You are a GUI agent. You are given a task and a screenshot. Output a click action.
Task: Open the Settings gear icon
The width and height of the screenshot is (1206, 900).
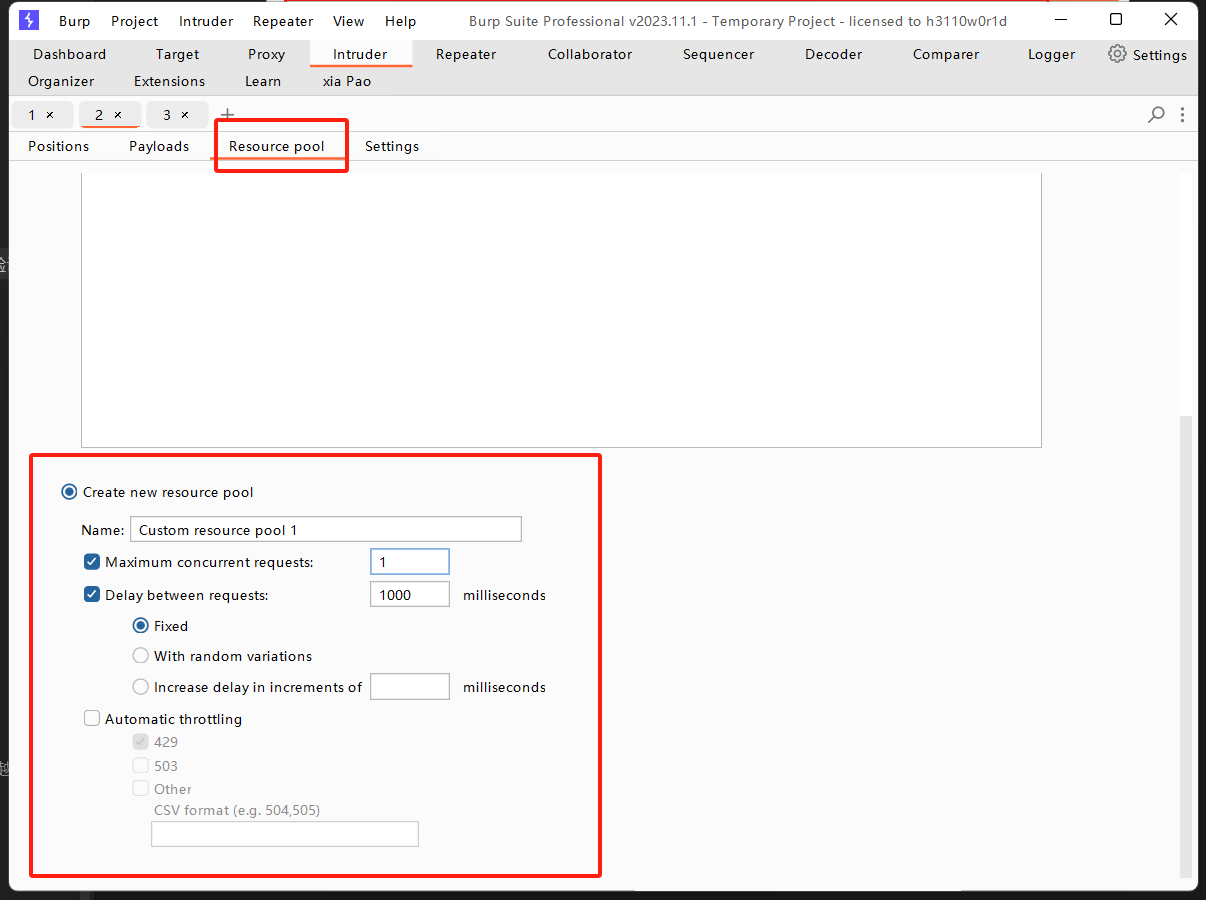tap(1117, 54)
